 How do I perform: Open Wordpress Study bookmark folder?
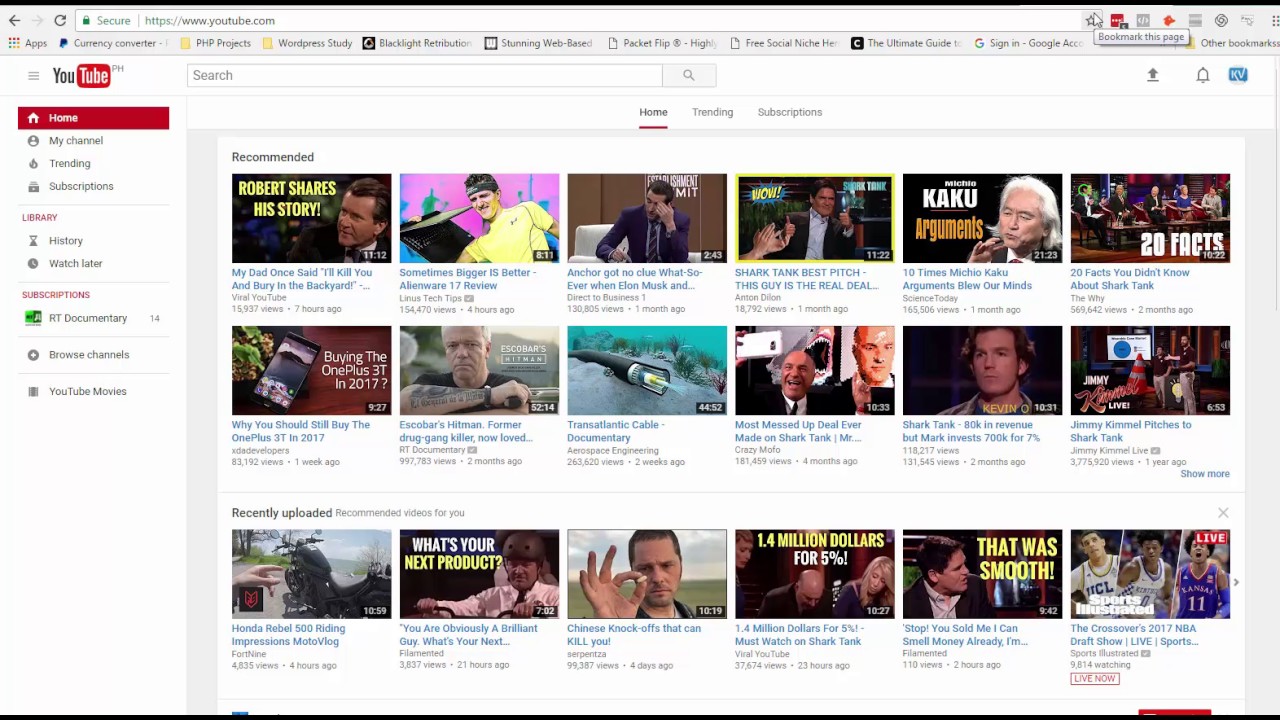[x=306, y=43]
